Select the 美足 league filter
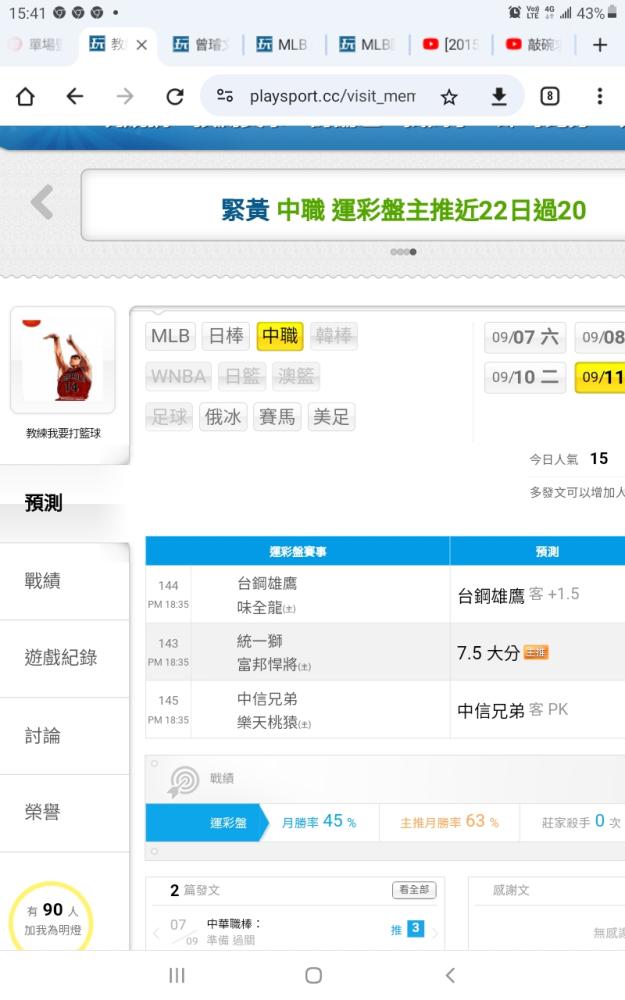 point(331,417)
